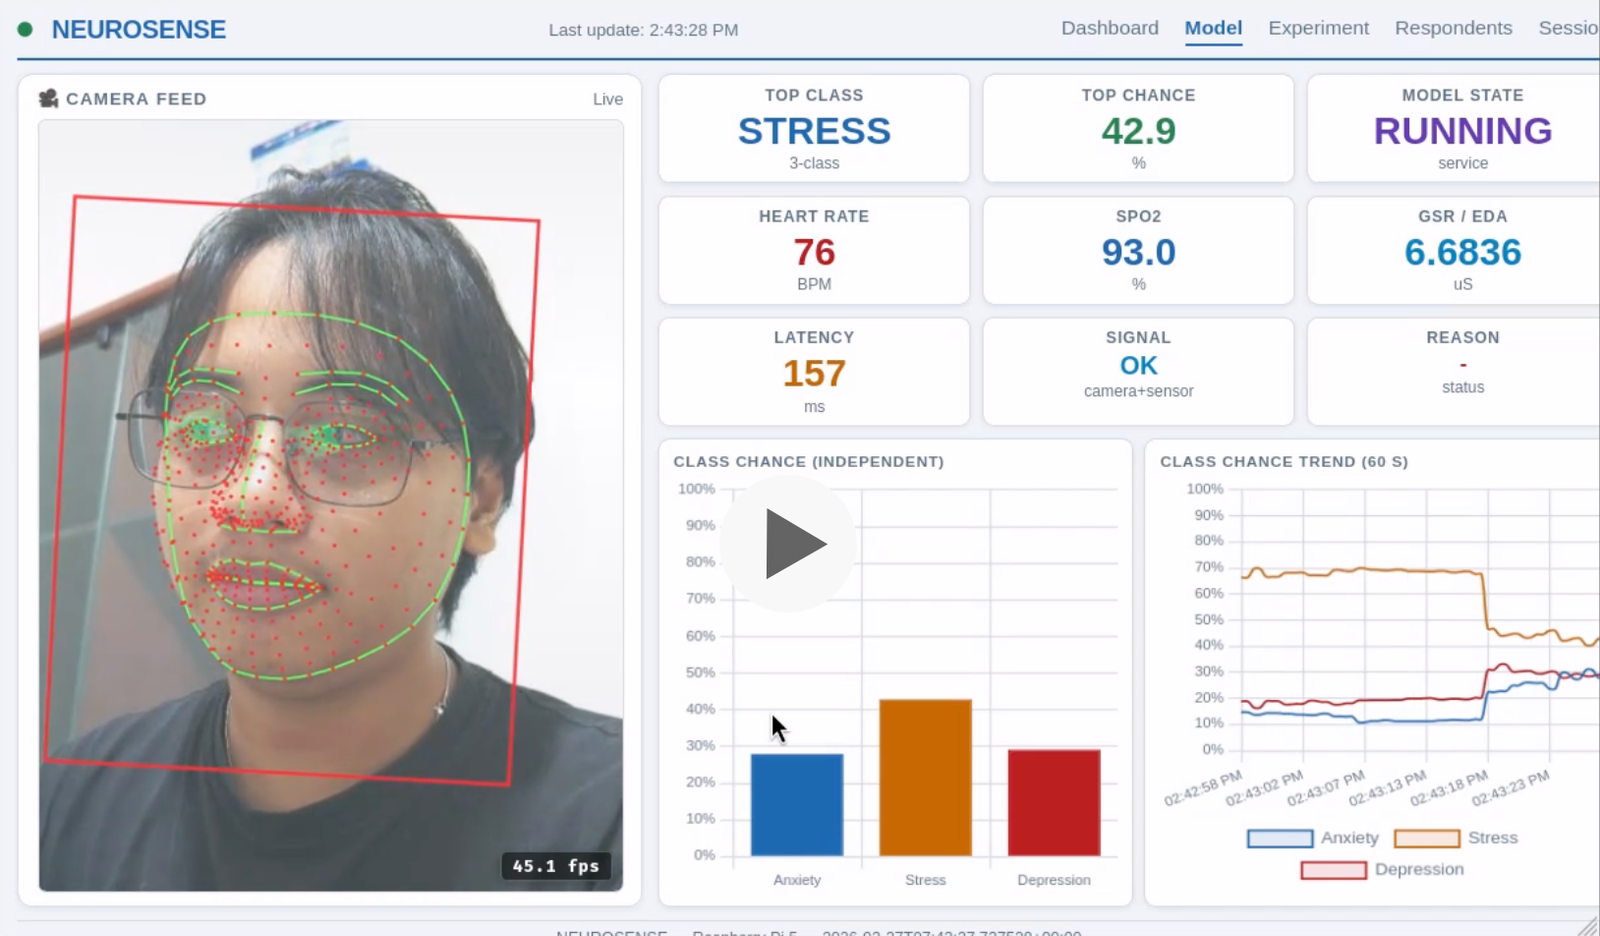Screen dimensions: 1600x936
Task: Click the camera icon beside Camera Feed
Action: pyautogui.click(x=48, y=98)
